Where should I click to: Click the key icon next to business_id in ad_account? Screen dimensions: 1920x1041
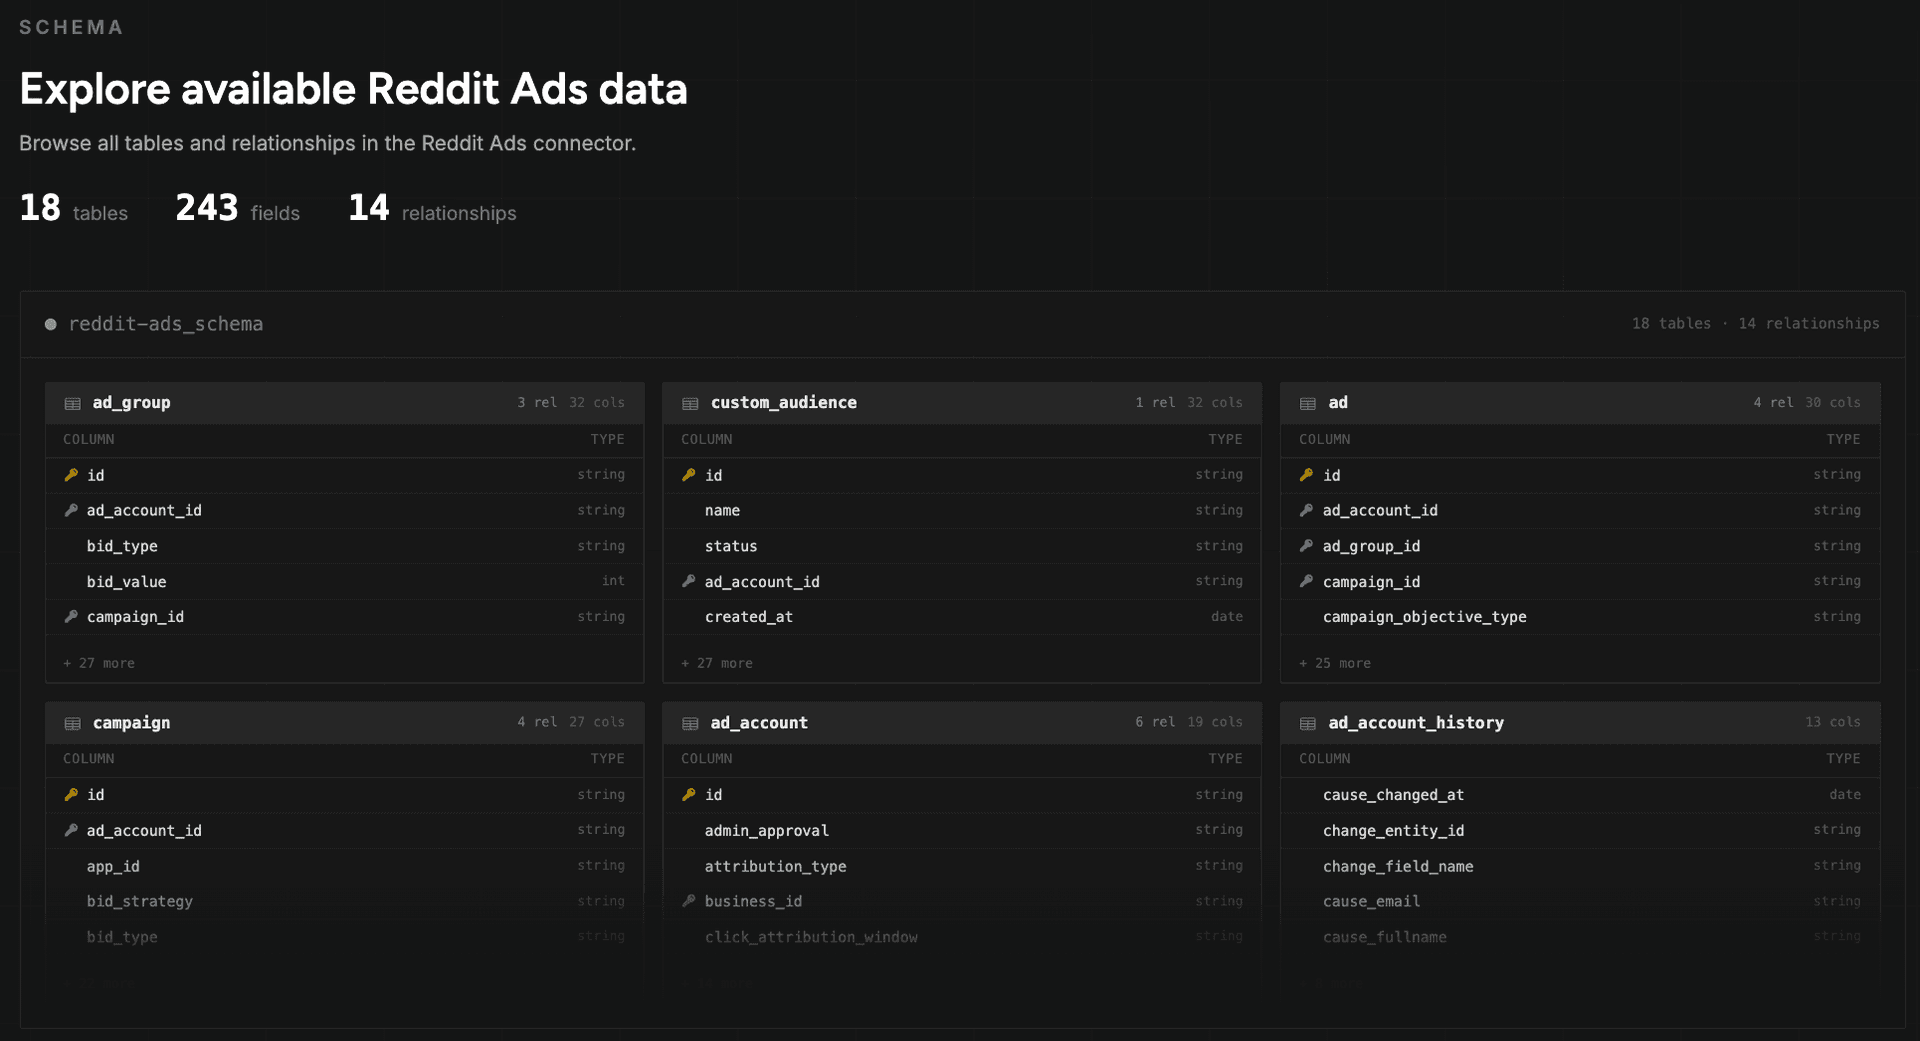(x=688, y=901)
